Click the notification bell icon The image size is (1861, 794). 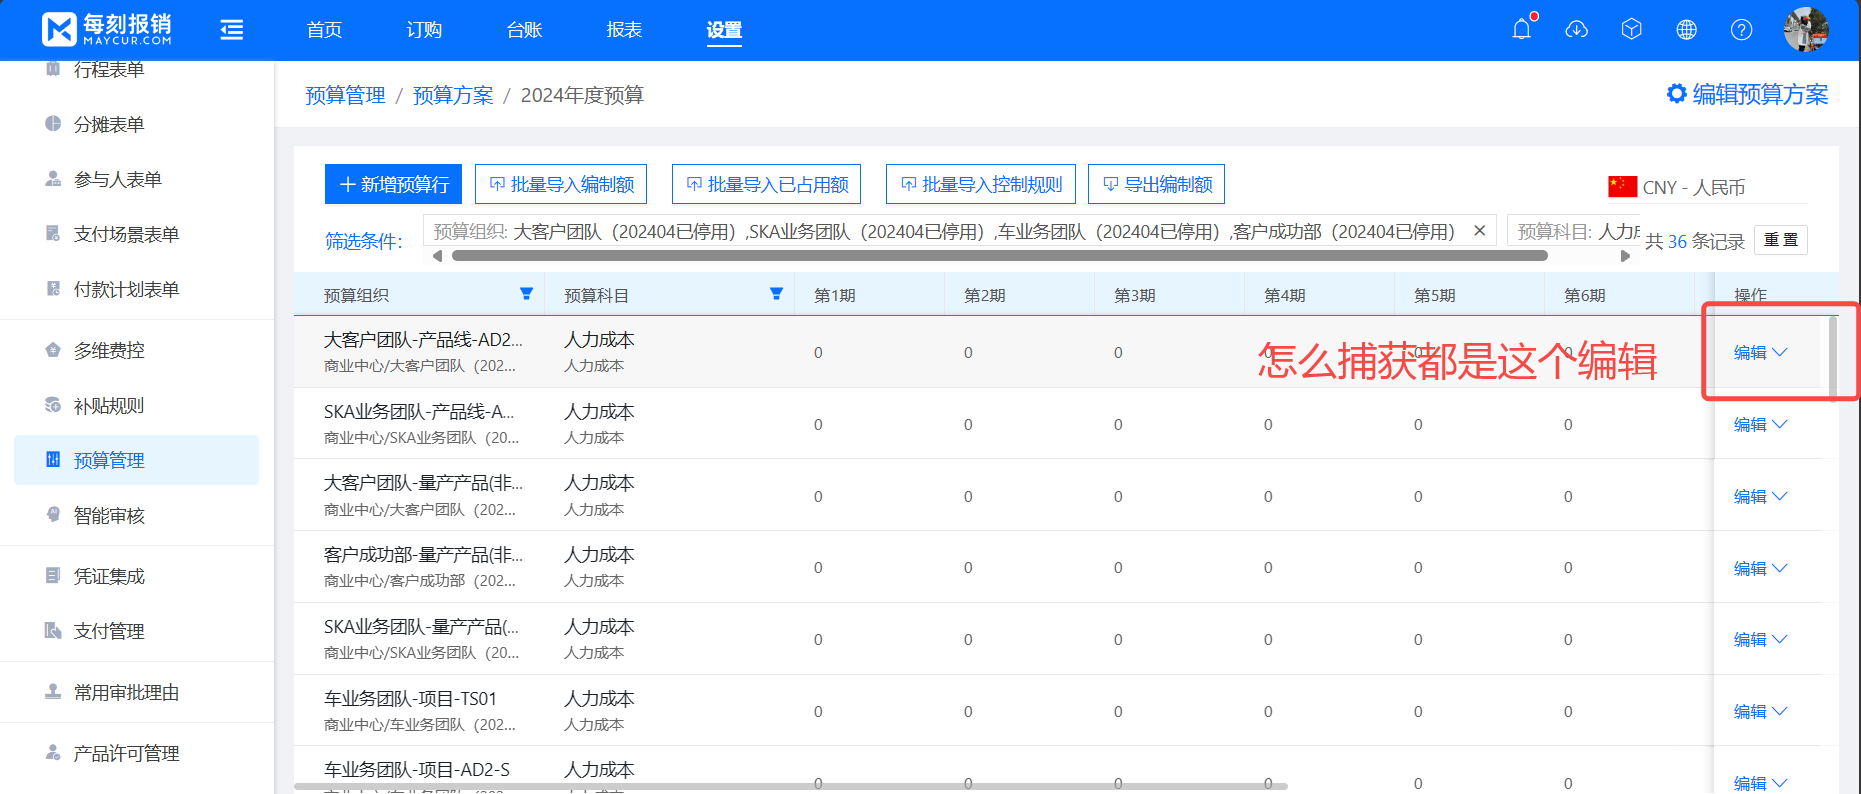click(1521, 29)
